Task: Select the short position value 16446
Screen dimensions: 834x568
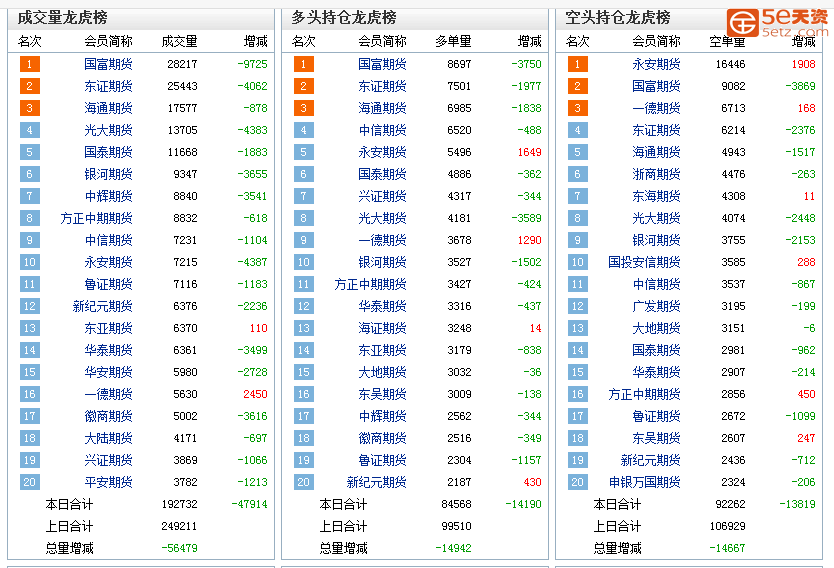Action: (x=730, y=64)
